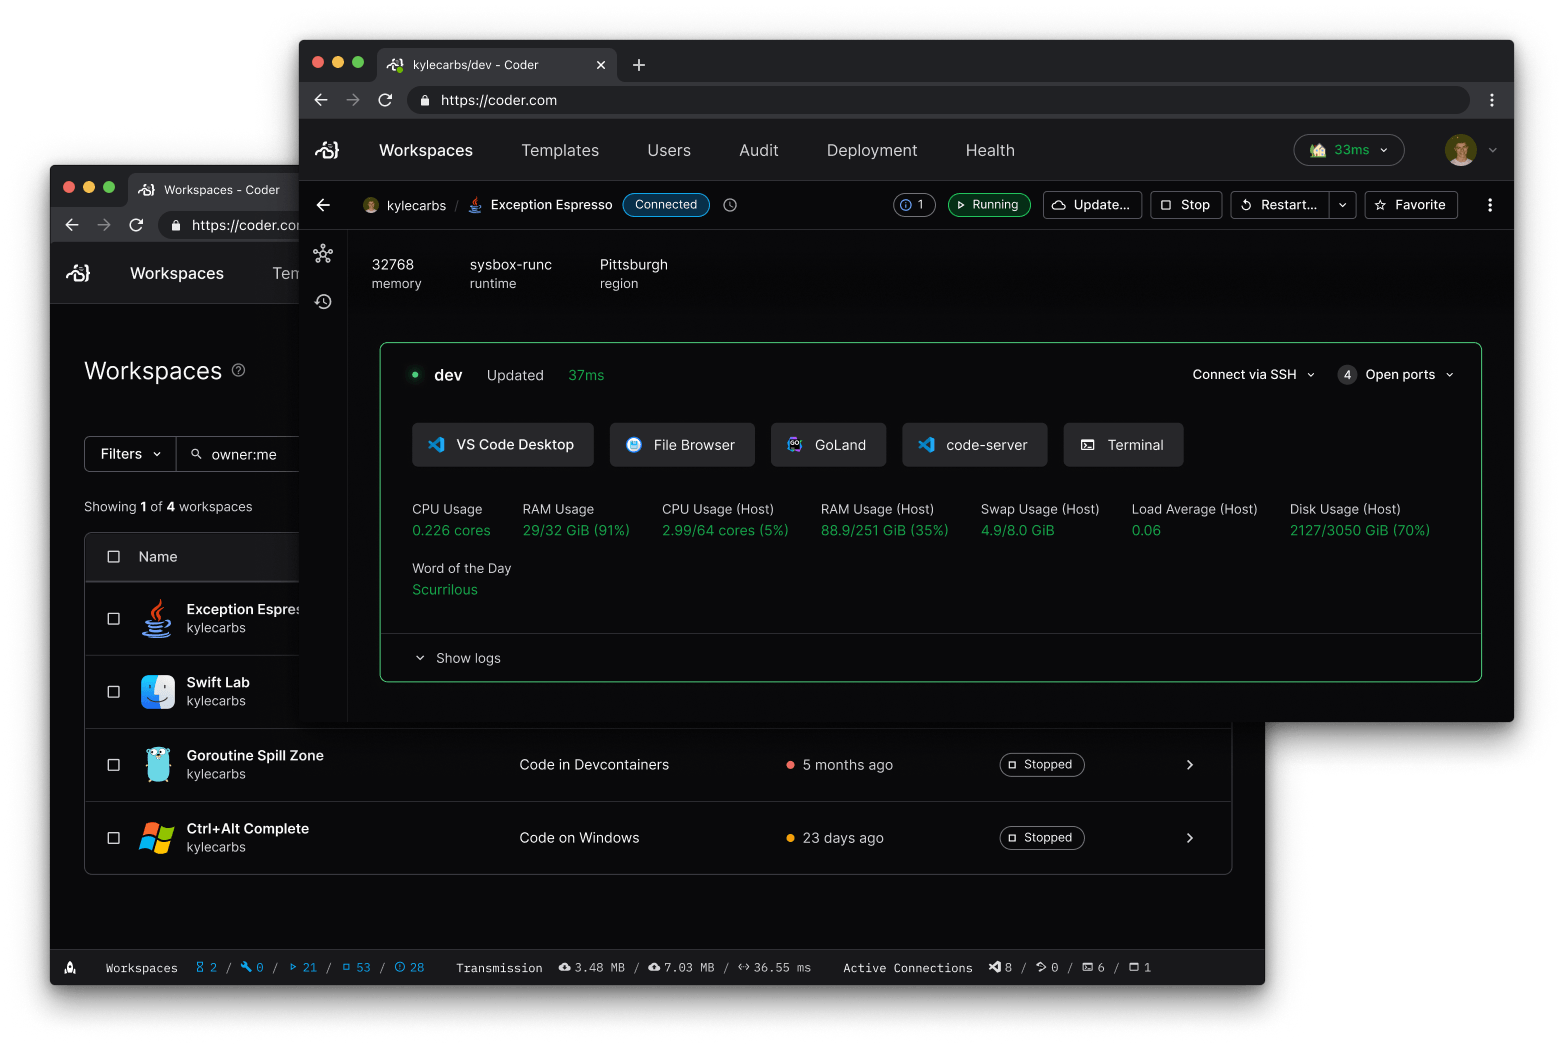Go back in back Workspaces browser window
The width and height of the screenshot is (1564, 1045).
[x=72, y=225]
